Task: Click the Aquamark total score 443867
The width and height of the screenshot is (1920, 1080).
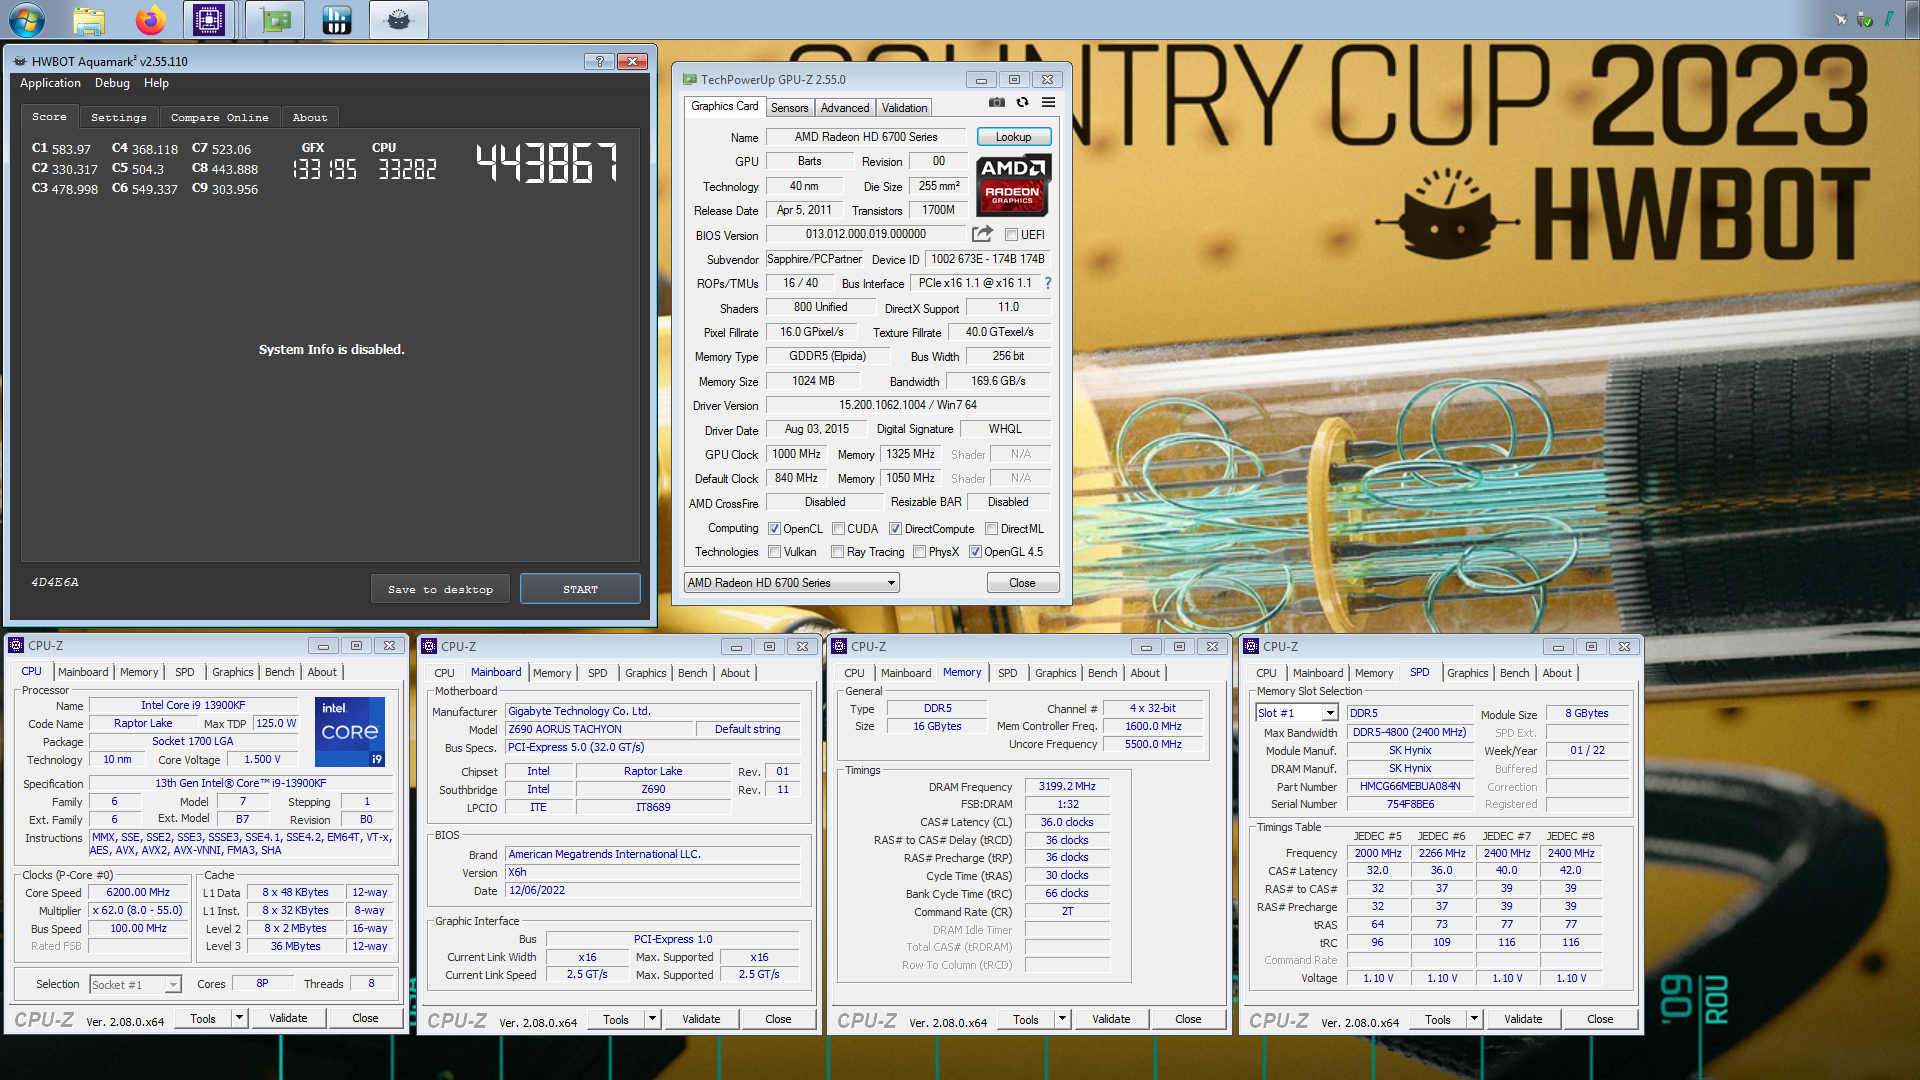Action: [546, 162]
